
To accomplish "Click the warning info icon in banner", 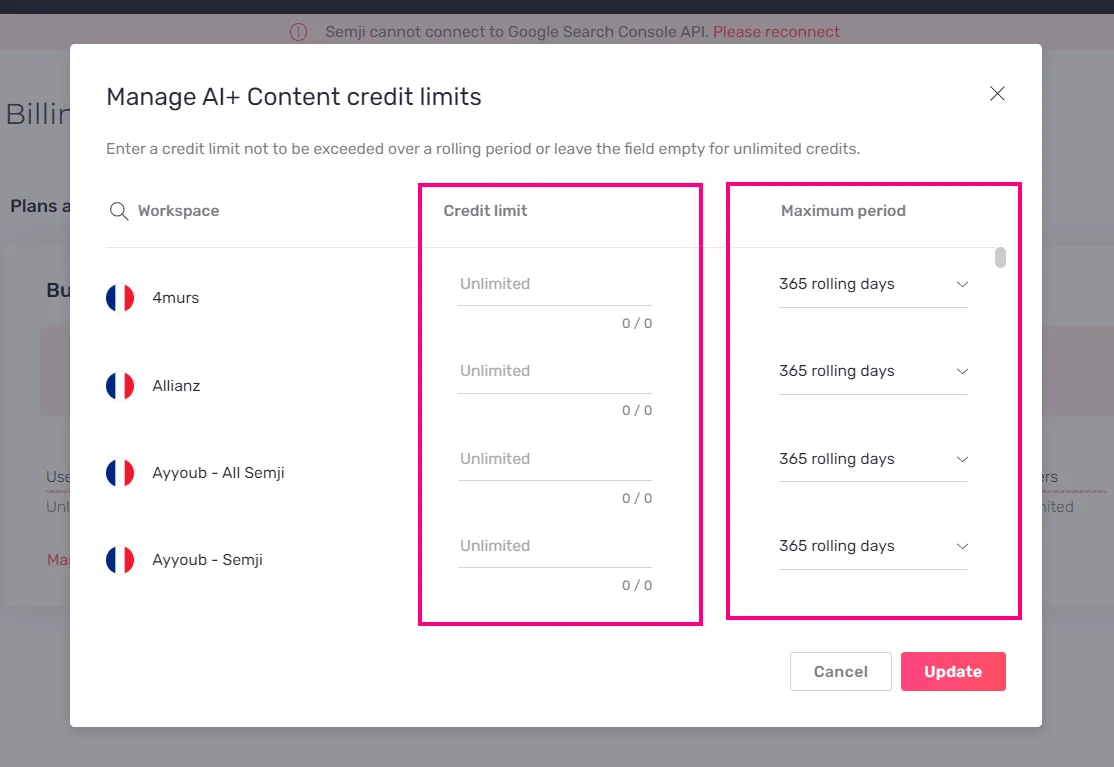I will [298, 32].
